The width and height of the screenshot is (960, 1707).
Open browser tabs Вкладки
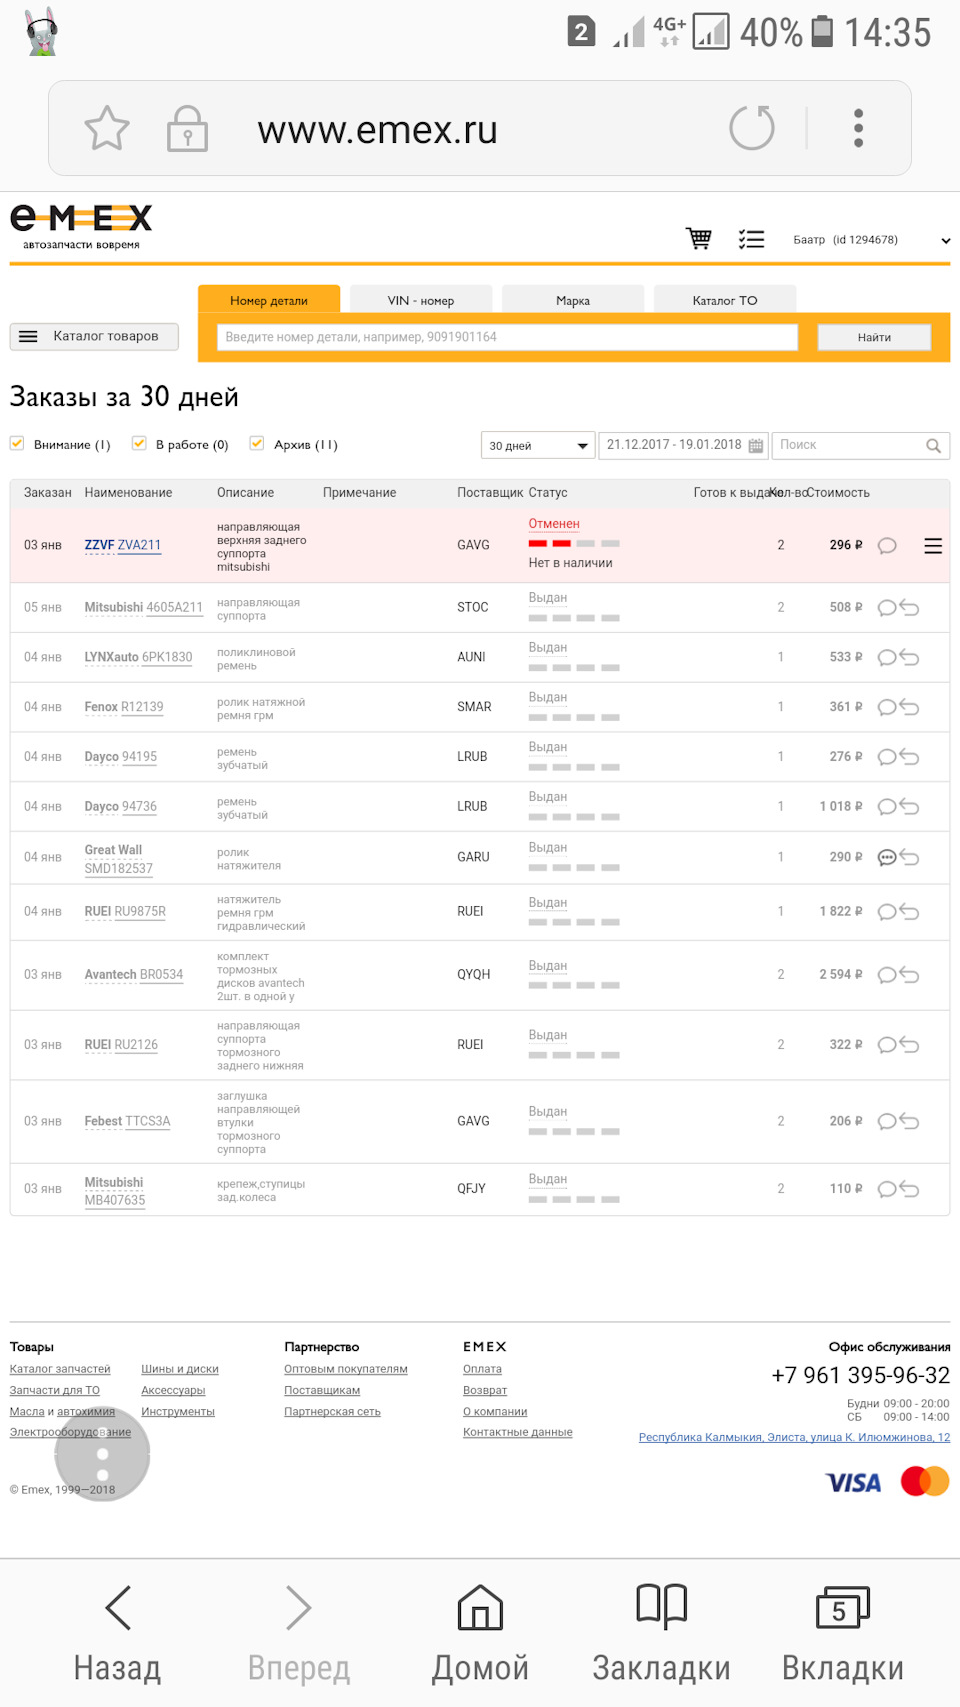843,1633
